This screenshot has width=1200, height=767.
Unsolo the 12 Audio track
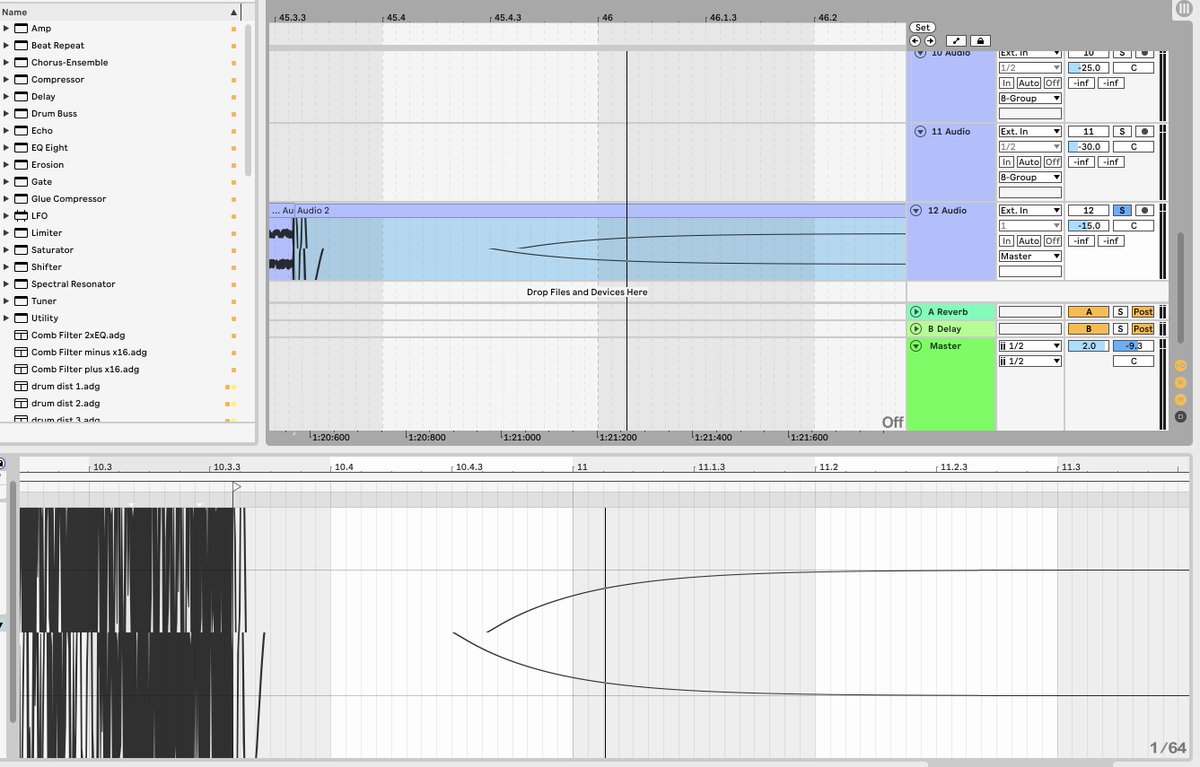1122,210
